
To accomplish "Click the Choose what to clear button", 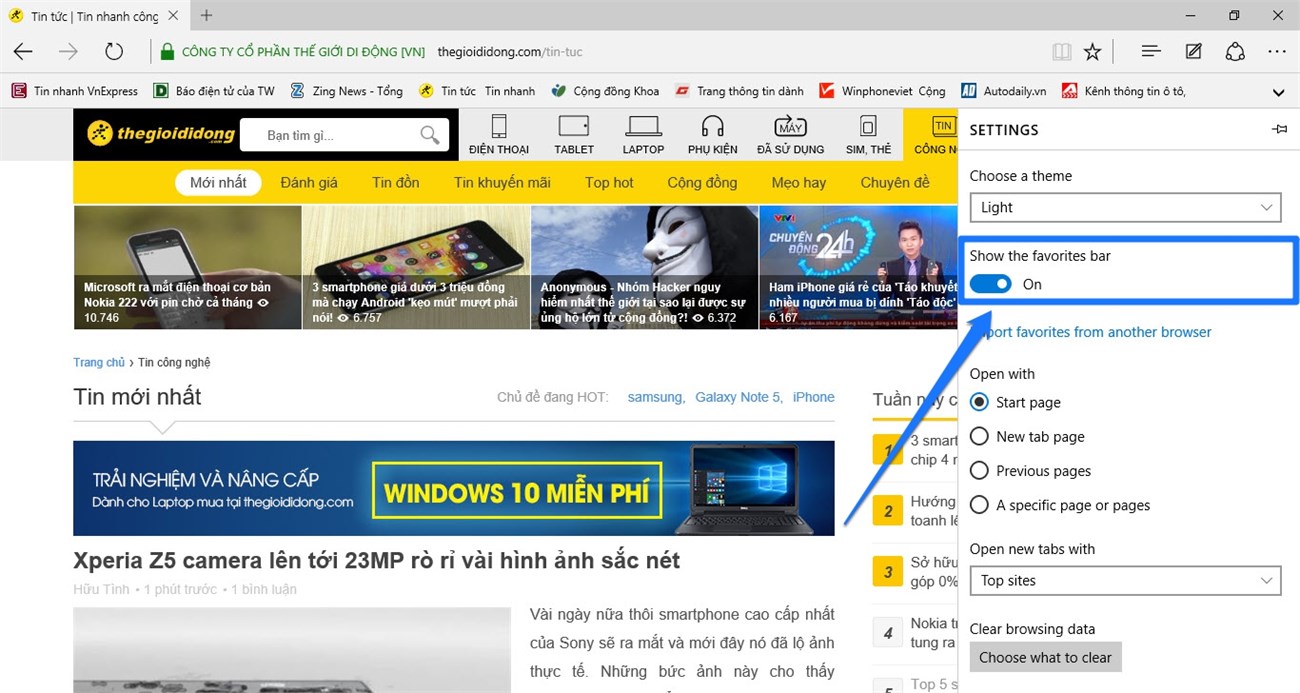I will (x=1045, y=657).
